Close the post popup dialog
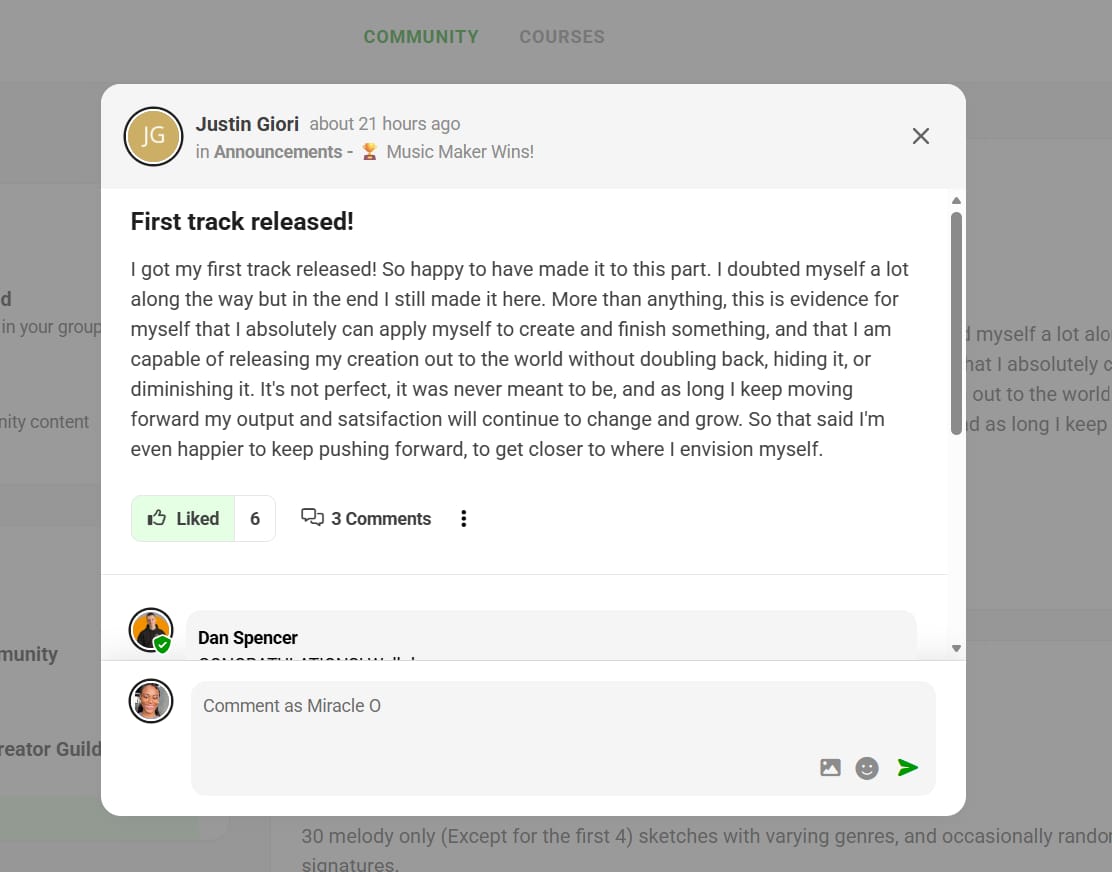Image resolution: width=1112 pixels, height=872 pixels. pyautogui.click(x=921, y=136)
